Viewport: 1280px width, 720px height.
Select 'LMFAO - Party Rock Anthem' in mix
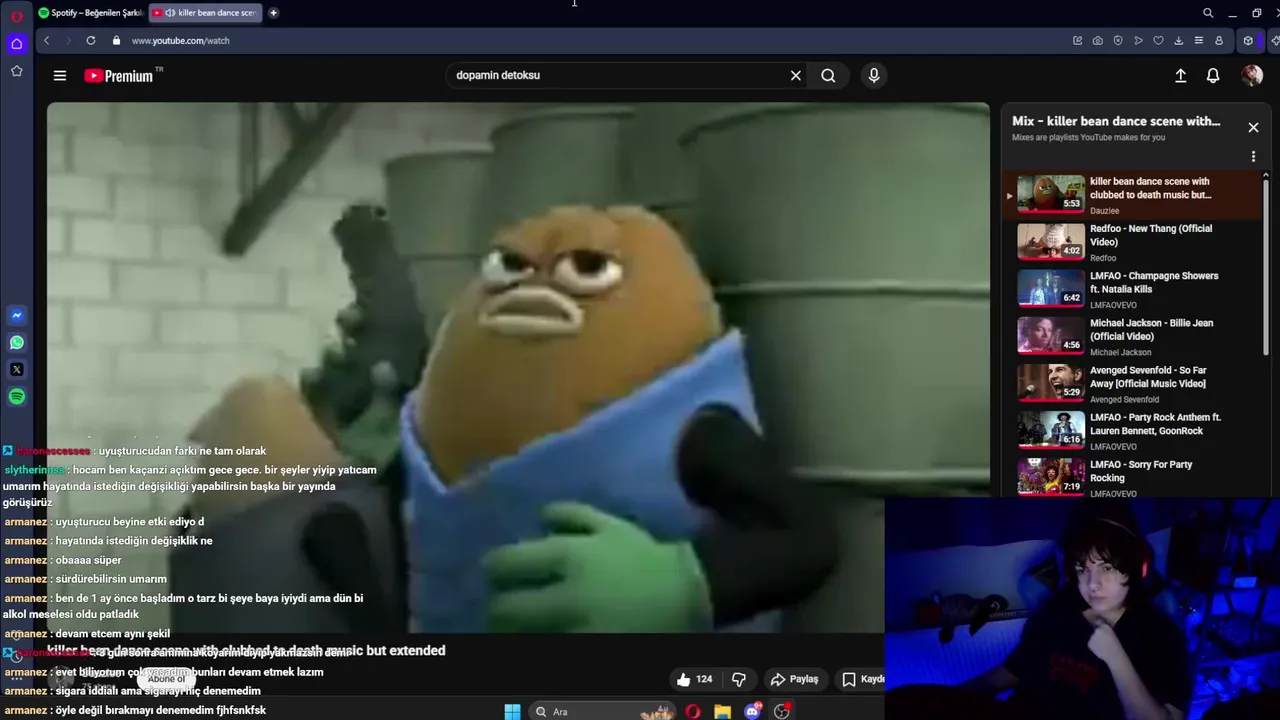[x=1130, y=430]
